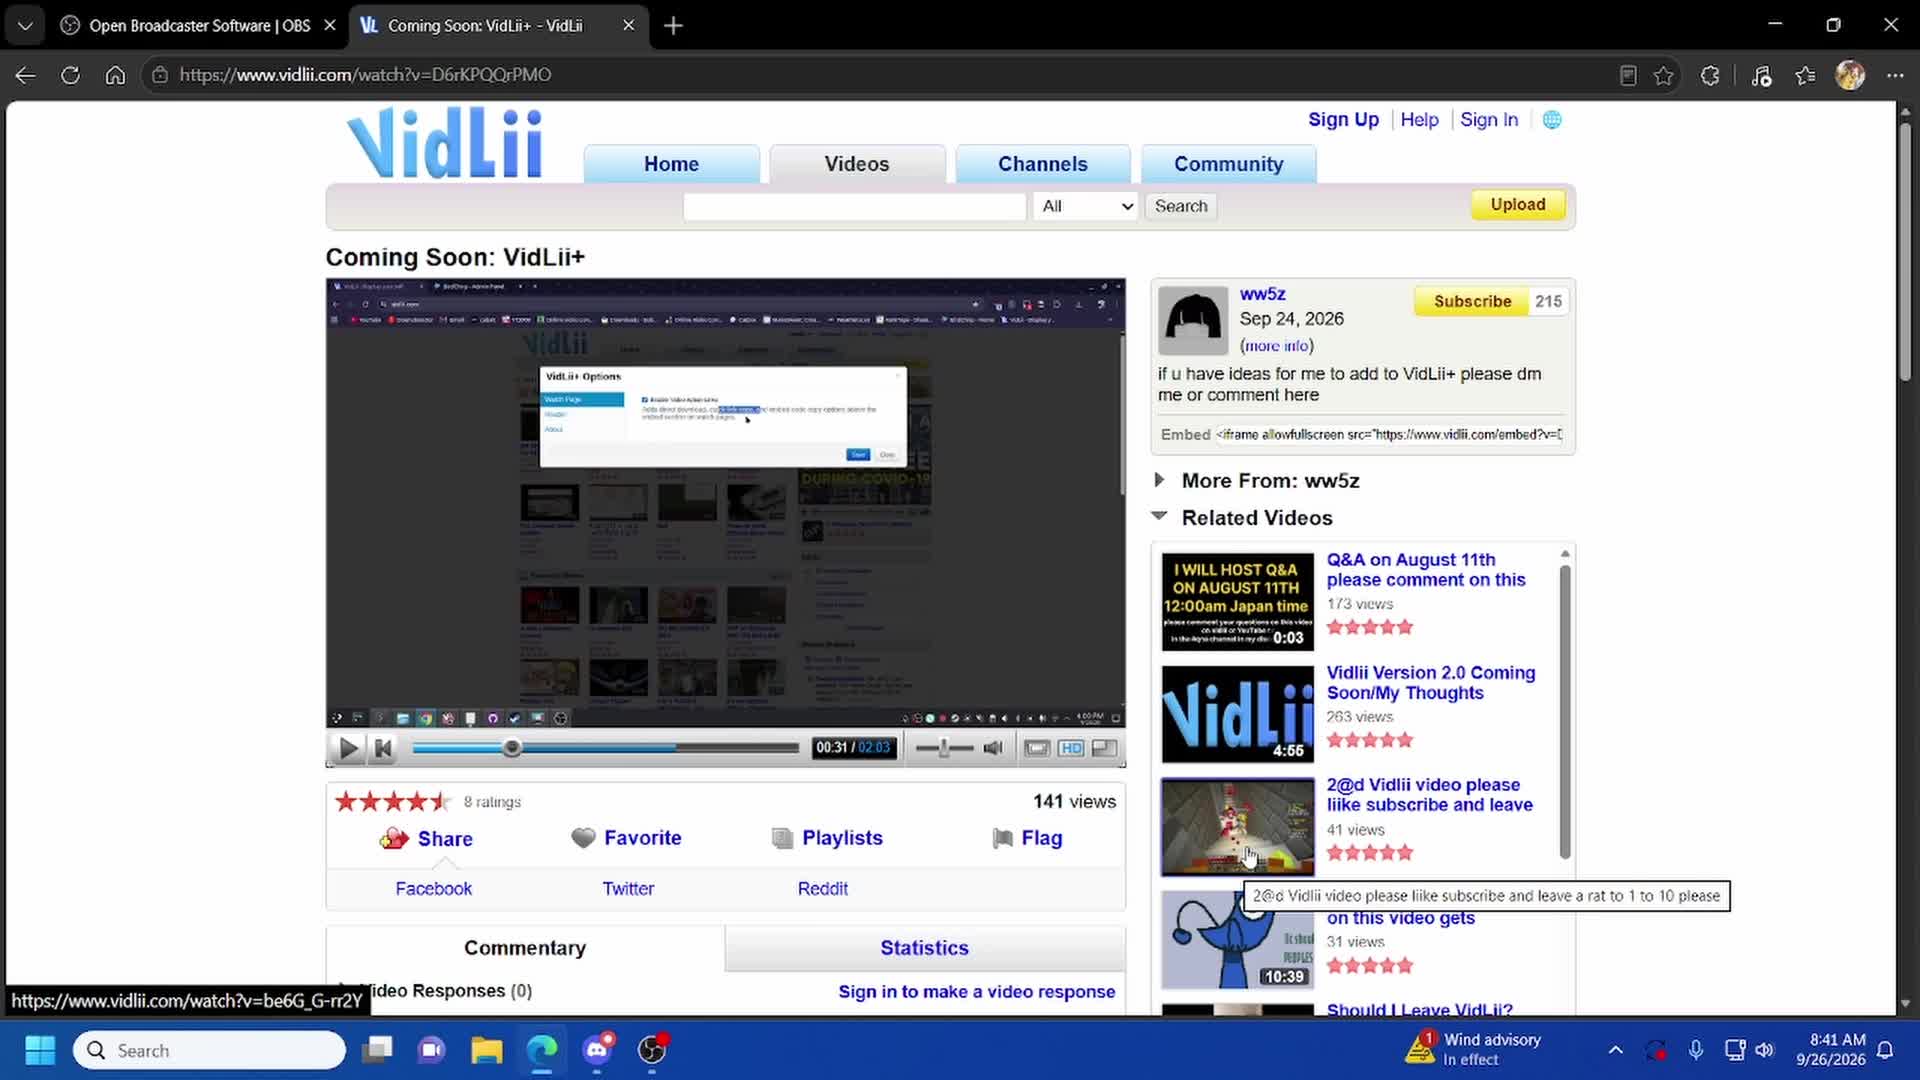Open the Home navigation tab
Screen dimensions: 1920x1080
coord(671,164)
